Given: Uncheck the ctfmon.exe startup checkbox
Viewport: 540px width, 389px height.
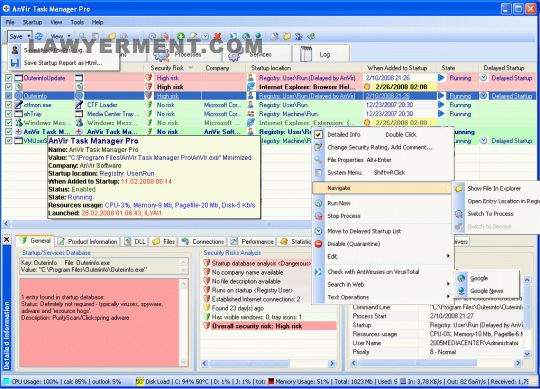Looking at the screenshot, I should (9, 105).
